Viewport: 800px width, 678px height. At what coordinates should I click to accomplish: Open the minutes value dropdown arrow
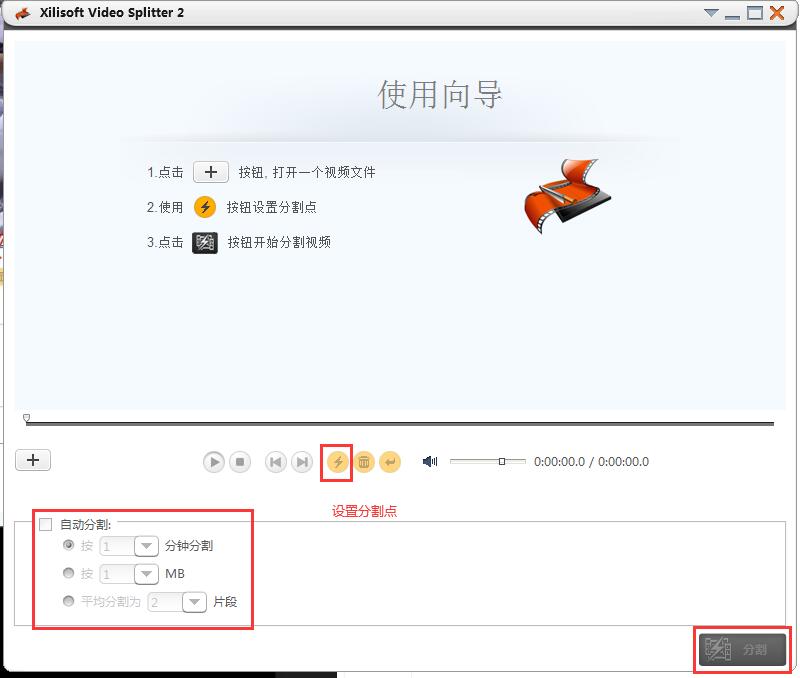146,546
